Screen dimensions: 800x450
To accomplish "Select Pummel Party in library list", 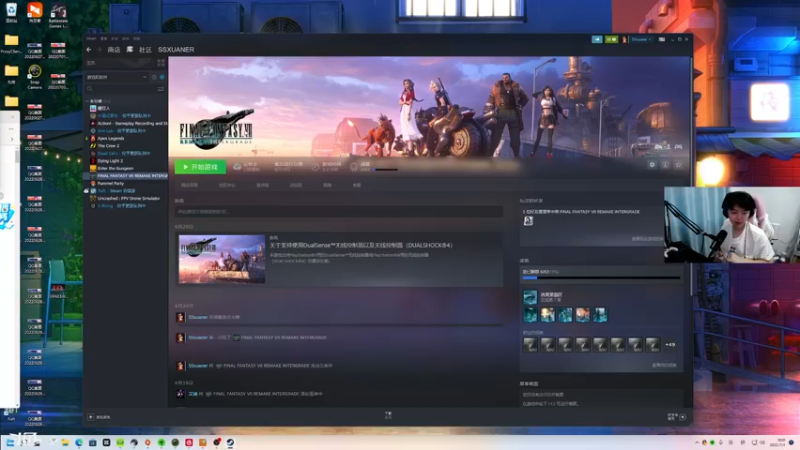I will pos(111,183).
